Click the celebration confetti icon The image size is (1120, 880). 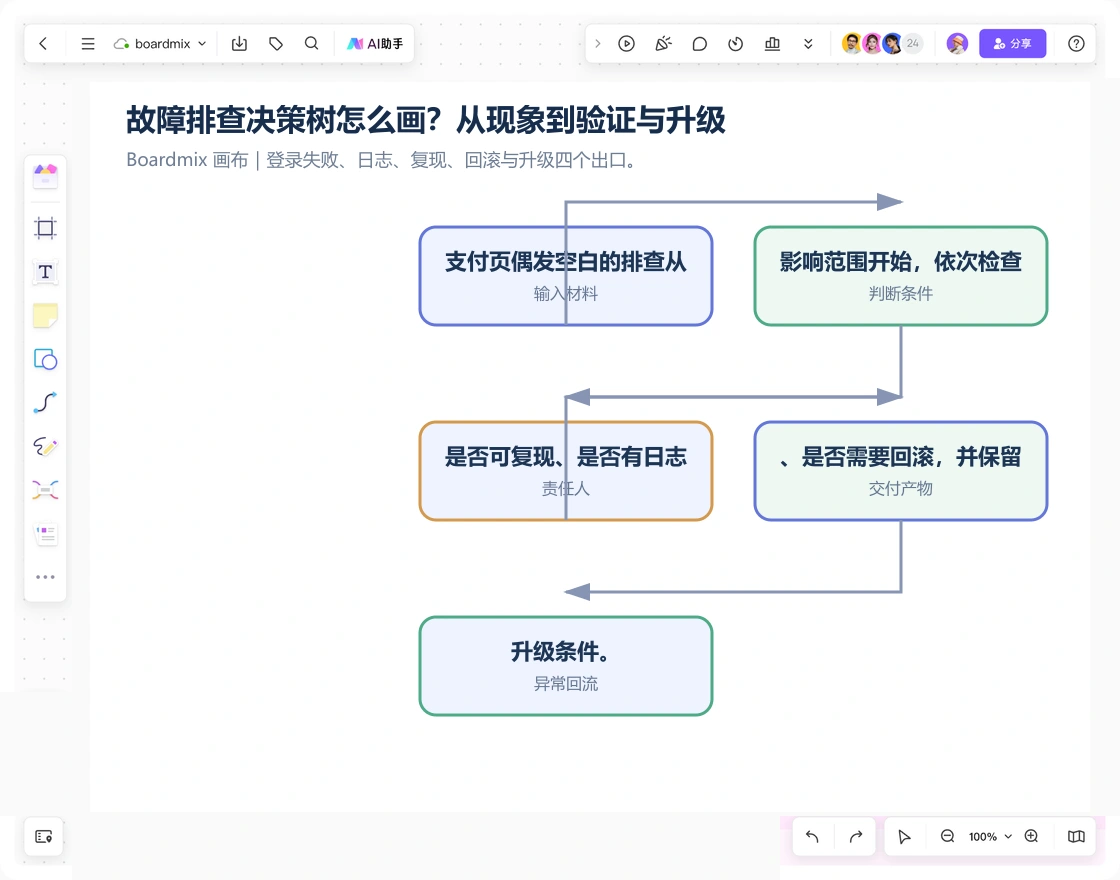tap(664, 44)
